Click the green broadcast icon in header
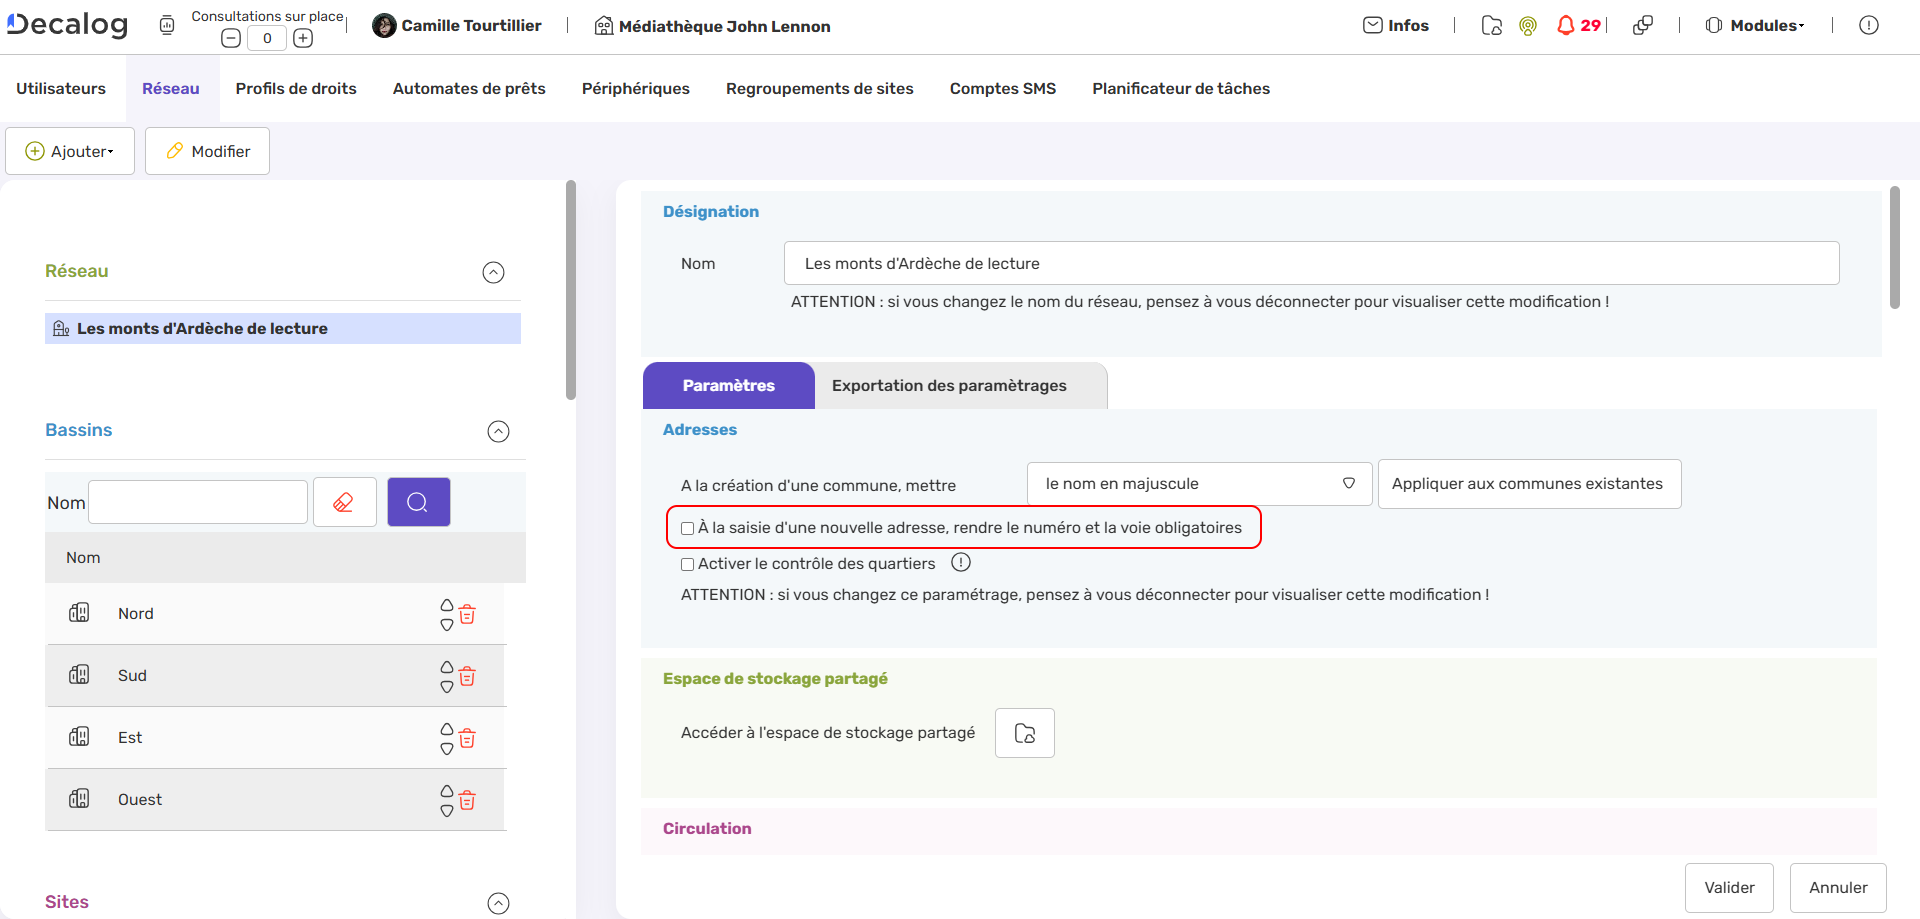This screenshot has height=919, width=1920. [1527, 26]
